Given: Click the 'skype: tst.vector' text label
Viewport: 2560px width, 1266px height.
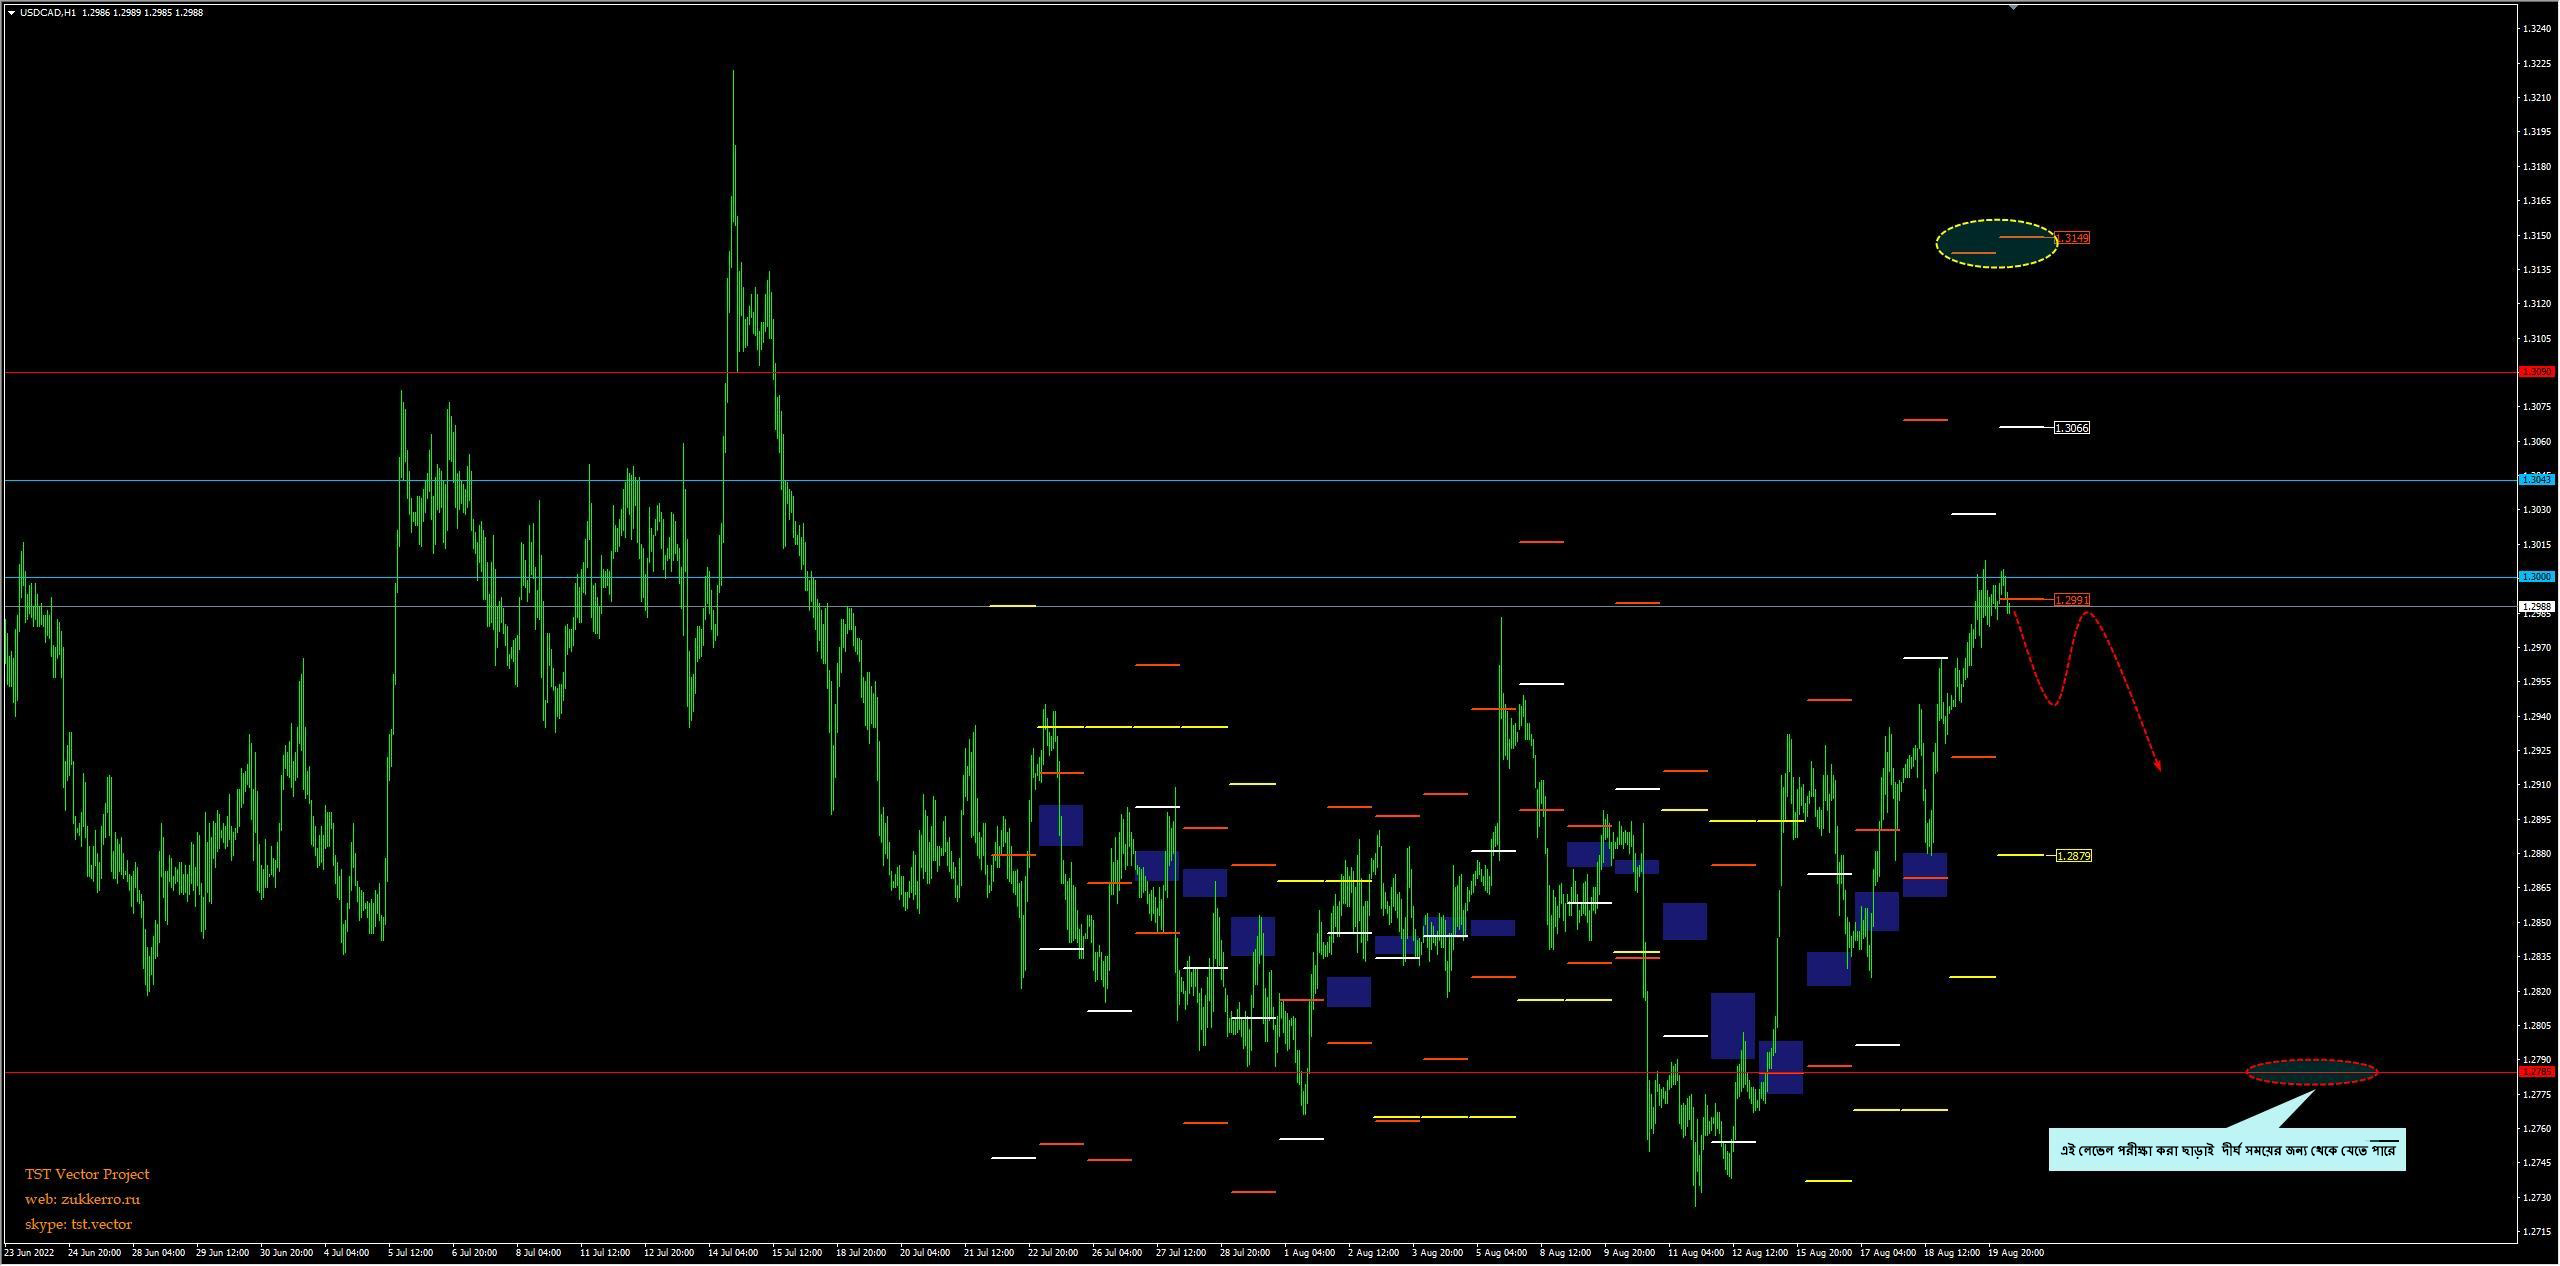Looking at the screenshot, I should pos(78,1224).
